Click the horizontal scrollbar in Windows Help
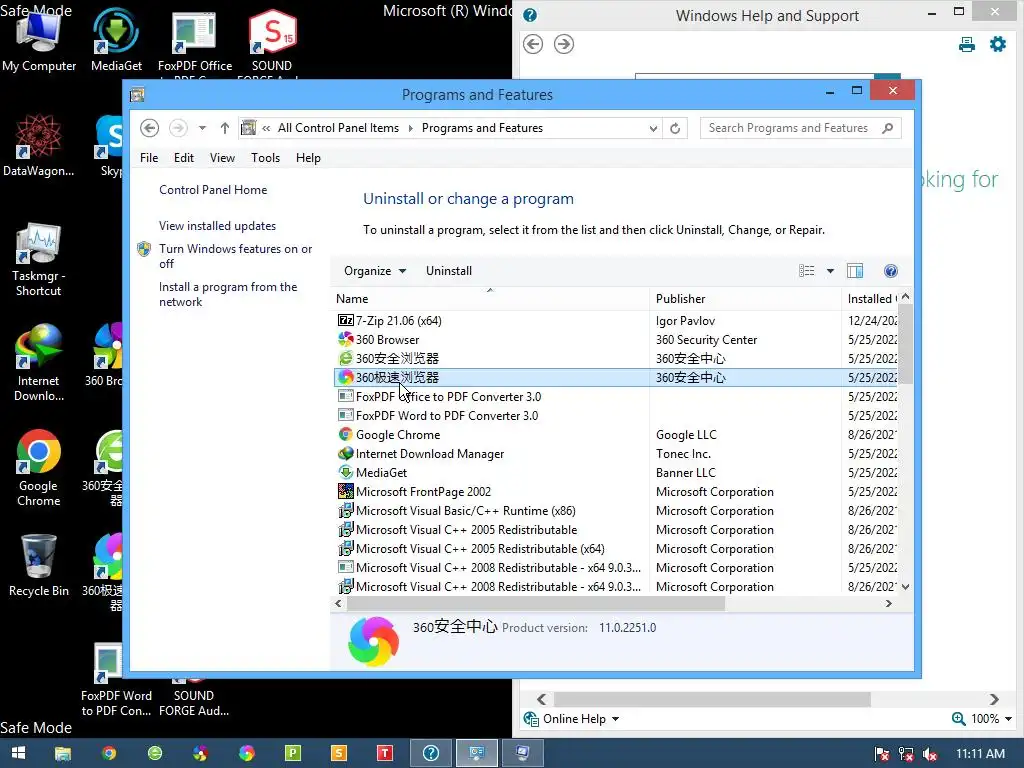The image size is (1024, 768). [712, 699]
